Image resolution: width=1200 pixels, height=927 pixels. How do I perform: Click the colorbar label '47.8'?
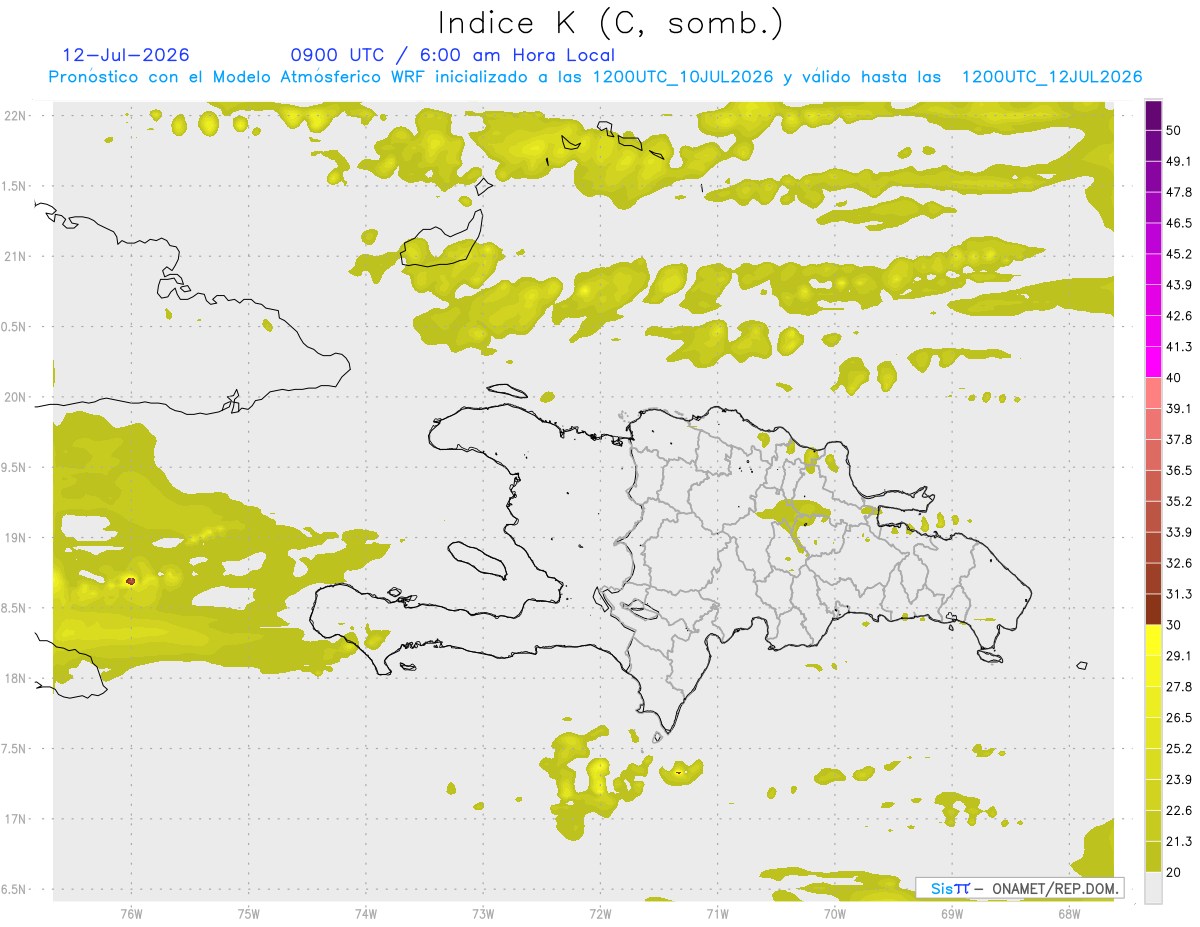coord(1179,192)
